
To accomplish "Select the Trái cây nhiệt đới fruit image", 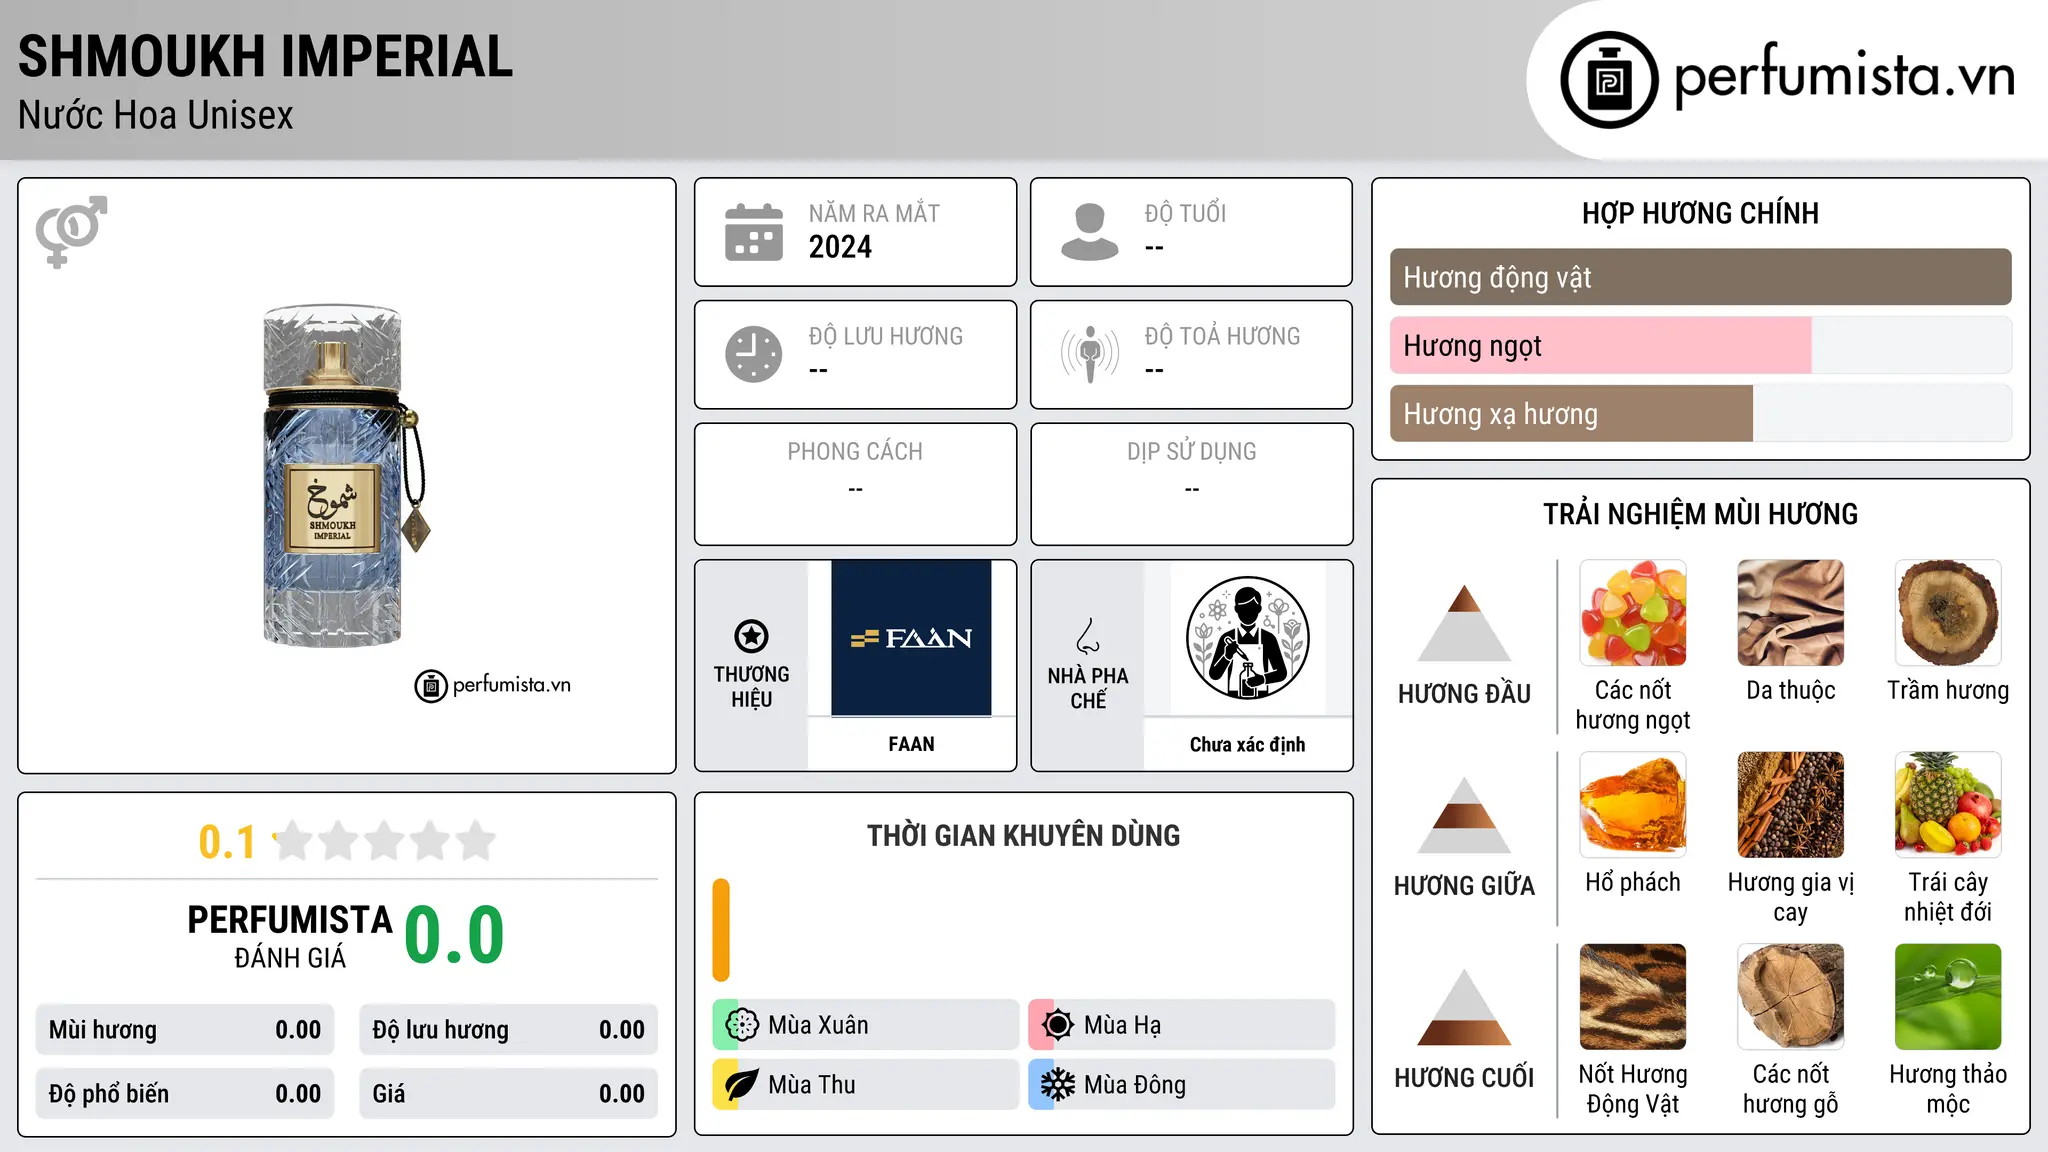I will click(1948, 805).
